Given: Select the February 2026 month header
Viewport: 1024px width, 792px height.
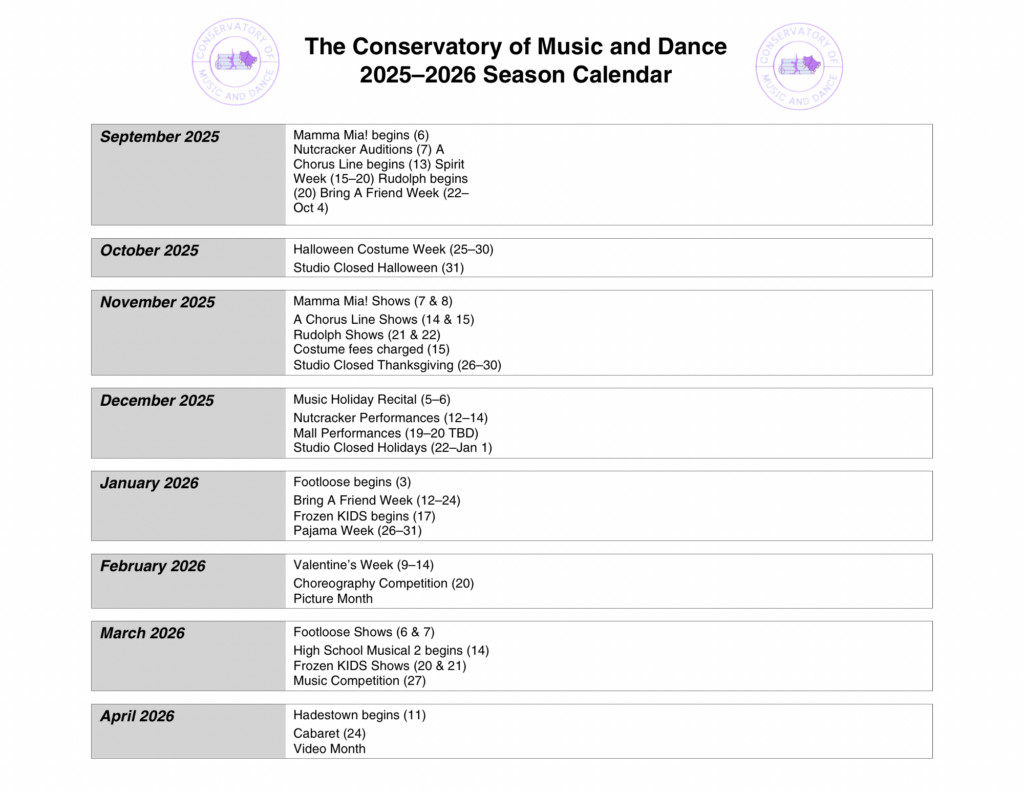Looking at the screenshot, I should point(153,566).
